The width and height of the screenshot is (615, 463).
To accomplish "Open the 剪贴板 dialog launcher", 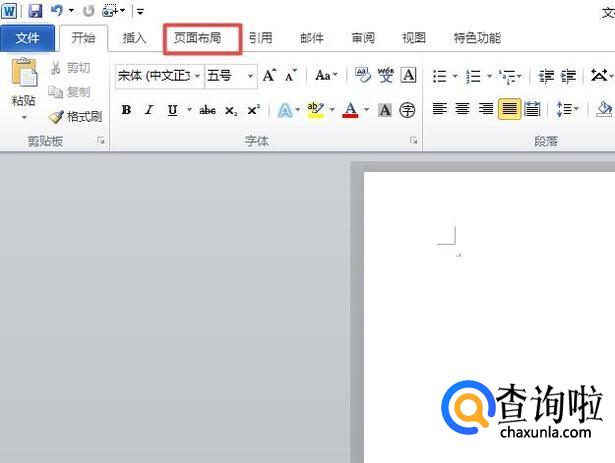I will point(101,140).
